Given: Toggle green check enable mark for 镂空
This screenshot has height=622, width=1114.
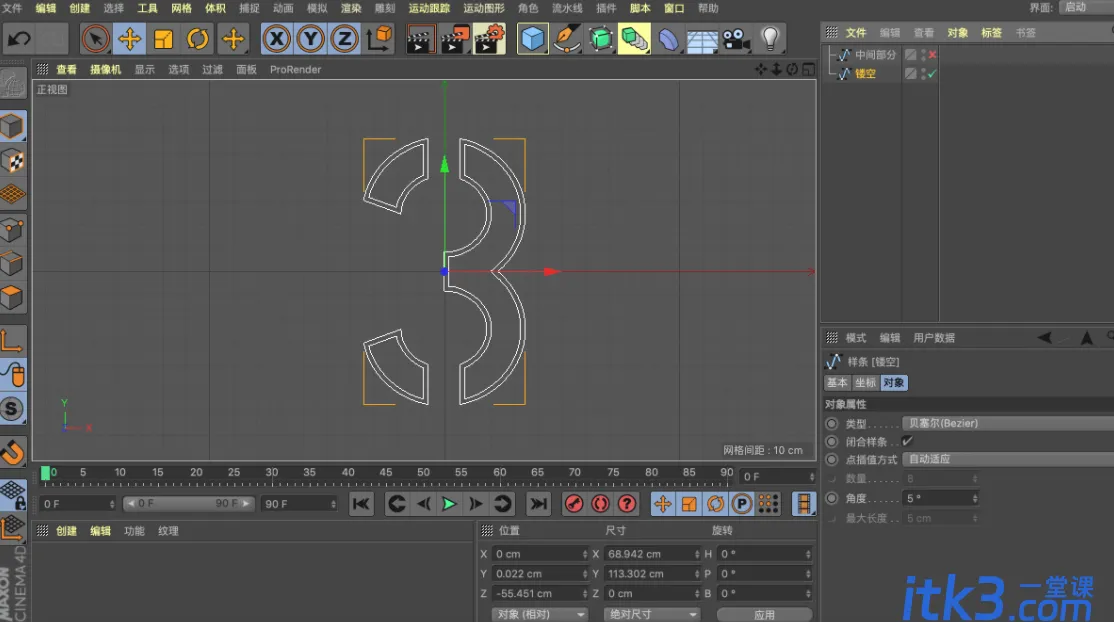Looking at the screenshot, I should [932, 73].
